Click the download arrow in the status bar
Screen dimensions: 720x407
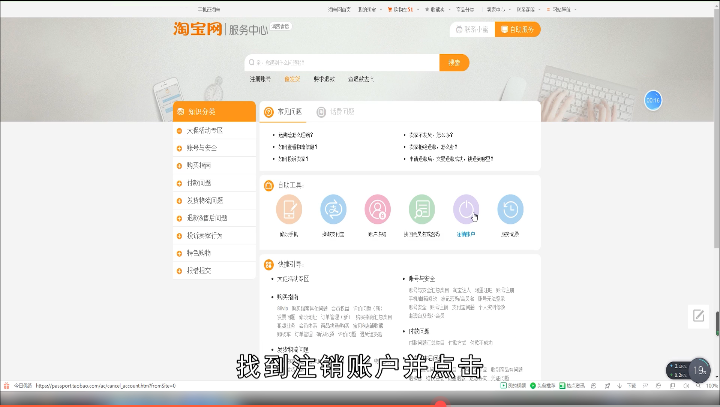pos(619,386)
